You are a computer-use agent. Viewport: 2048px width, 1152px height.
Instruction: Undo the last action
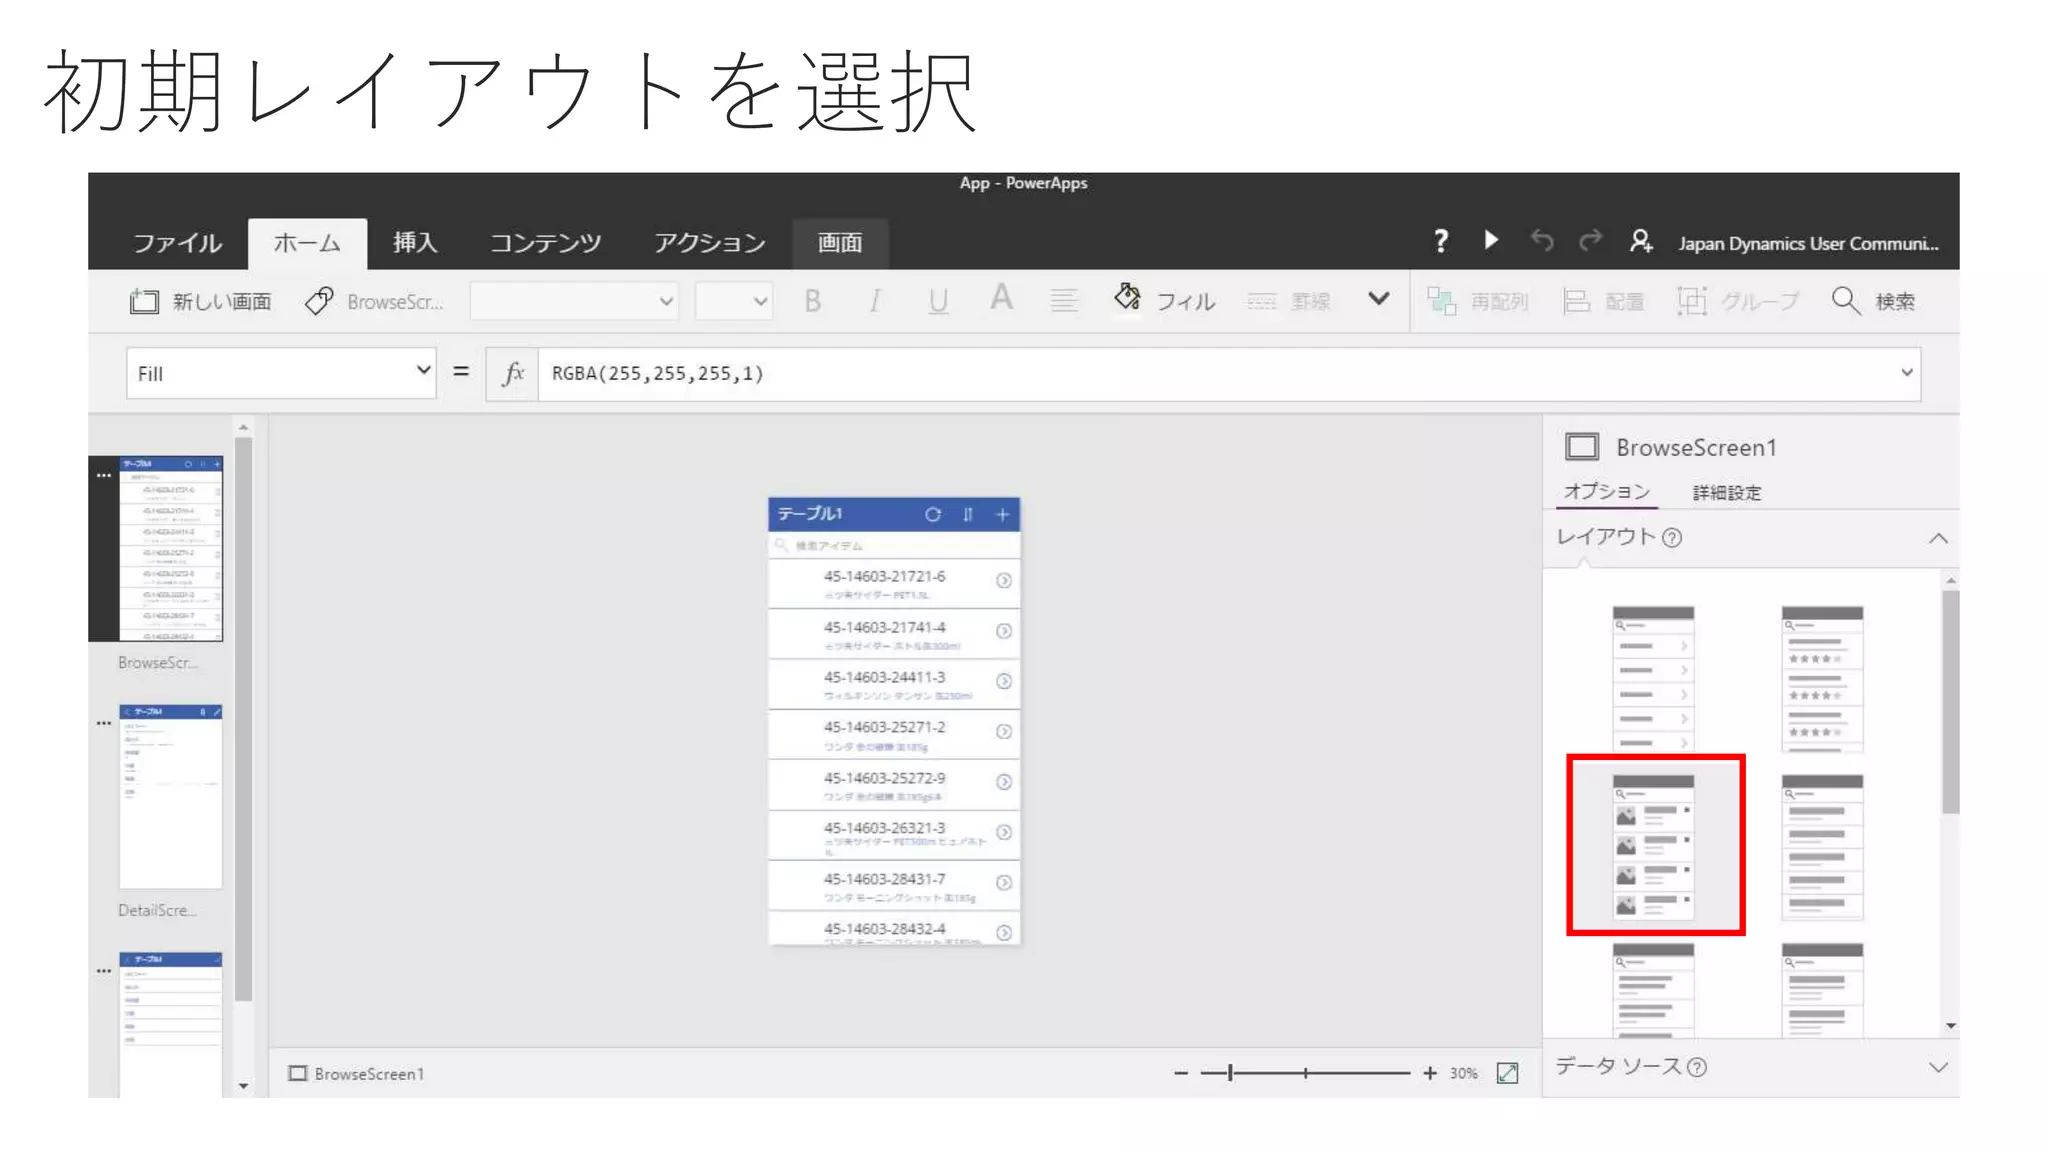click(x=1542, y=241)
